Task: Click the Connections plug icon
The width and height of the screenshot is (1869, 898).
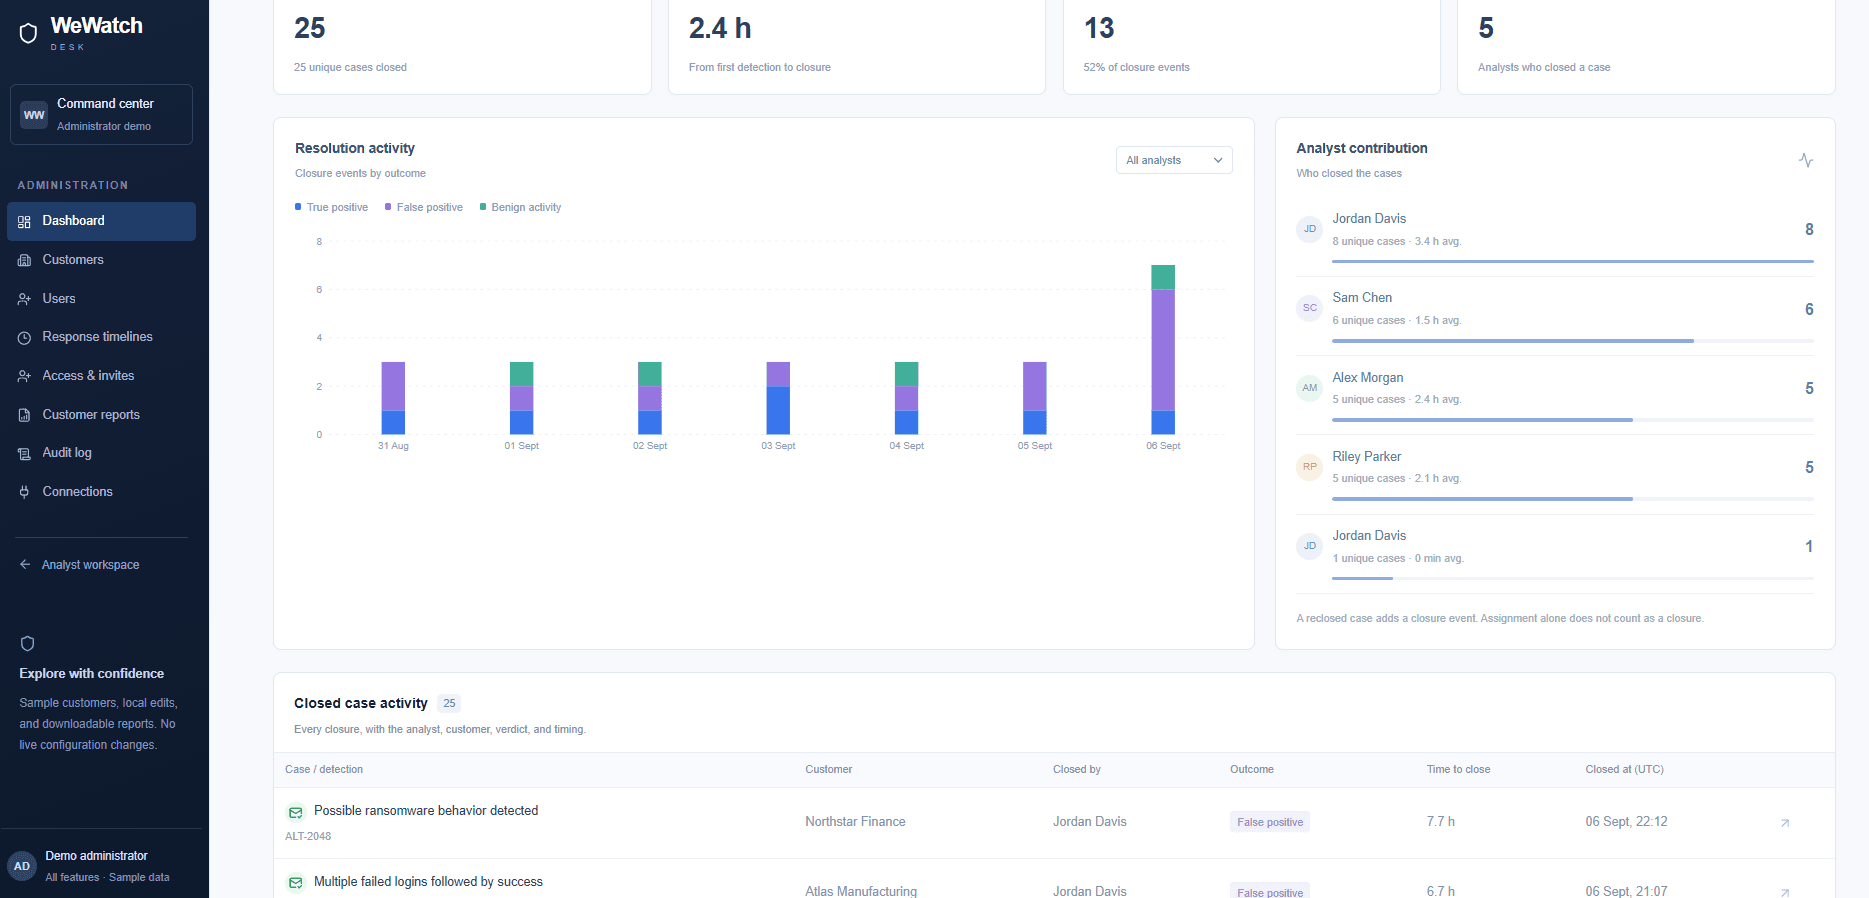Action: [x=24, y=492]
